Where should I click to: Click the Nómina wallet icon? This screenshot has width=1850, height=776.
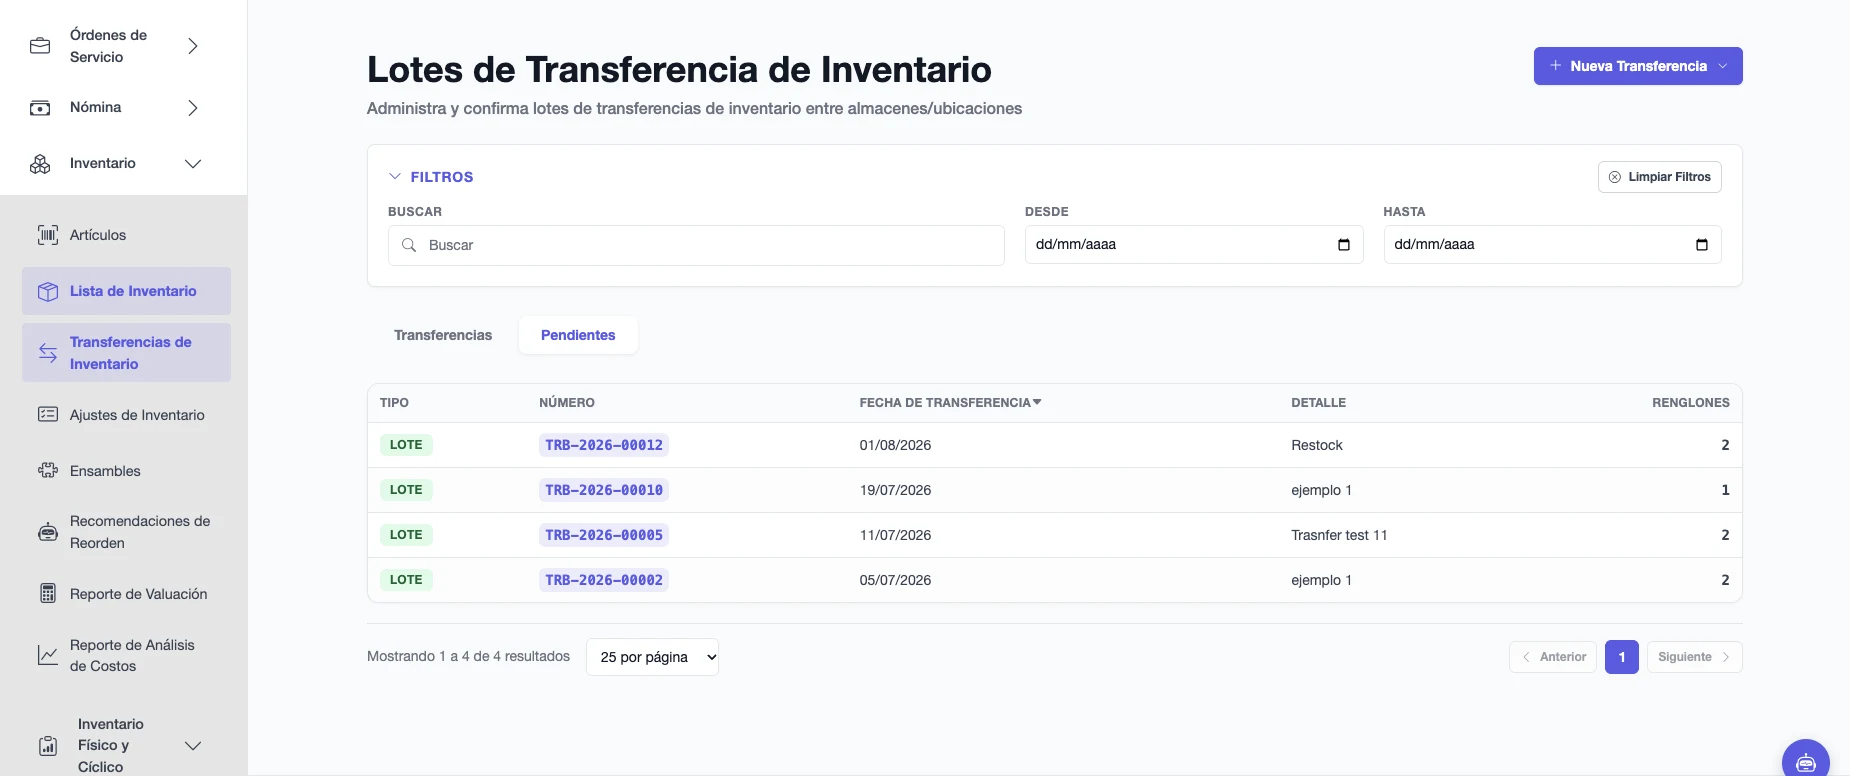[x=40, y=108]
